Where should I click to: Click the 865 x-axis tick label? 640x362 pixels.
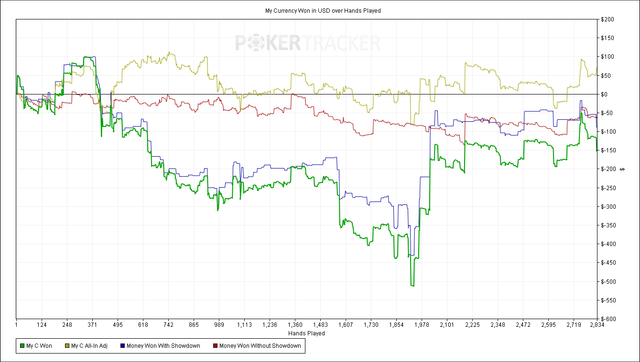[x=193, y=325]
